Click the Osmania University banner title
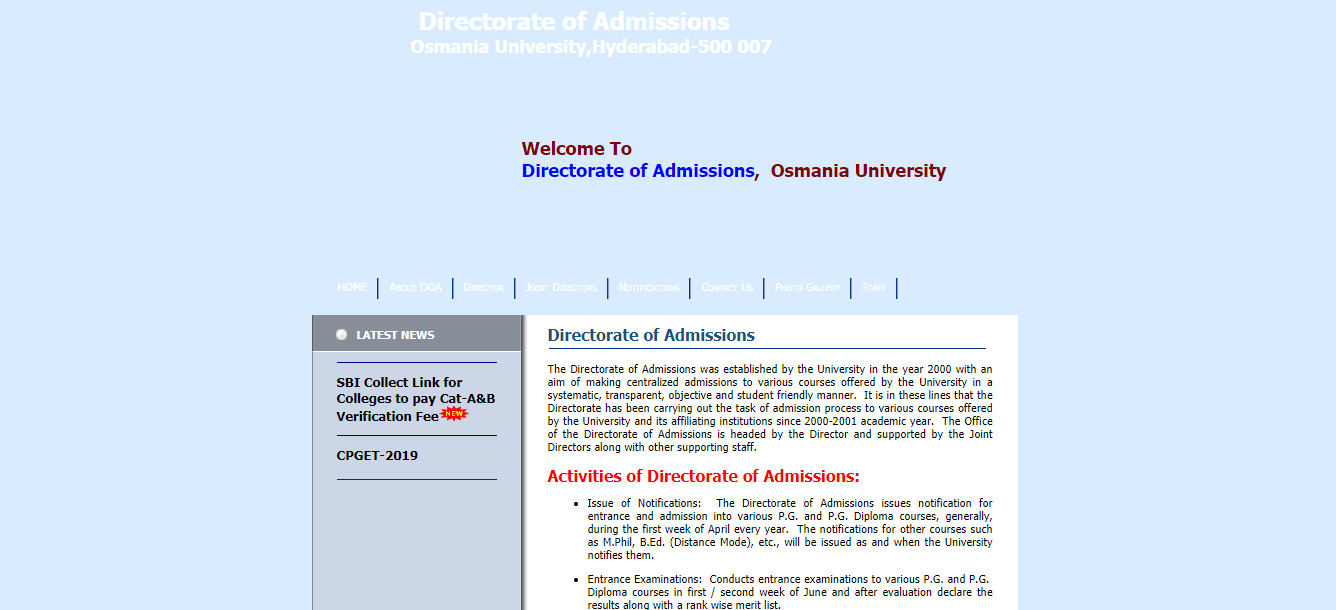Screen dimensions: 1336x610 pos(591,45)
